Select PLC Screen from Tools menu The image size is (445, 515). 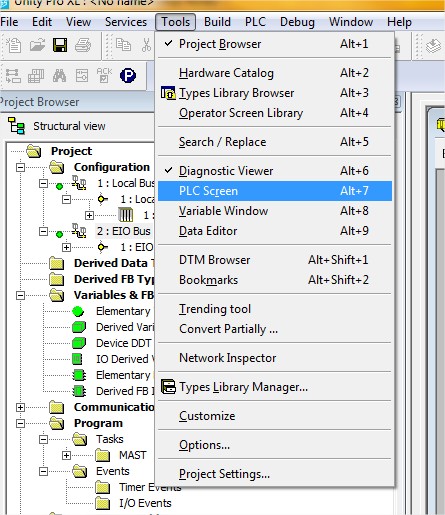[275, 191]
